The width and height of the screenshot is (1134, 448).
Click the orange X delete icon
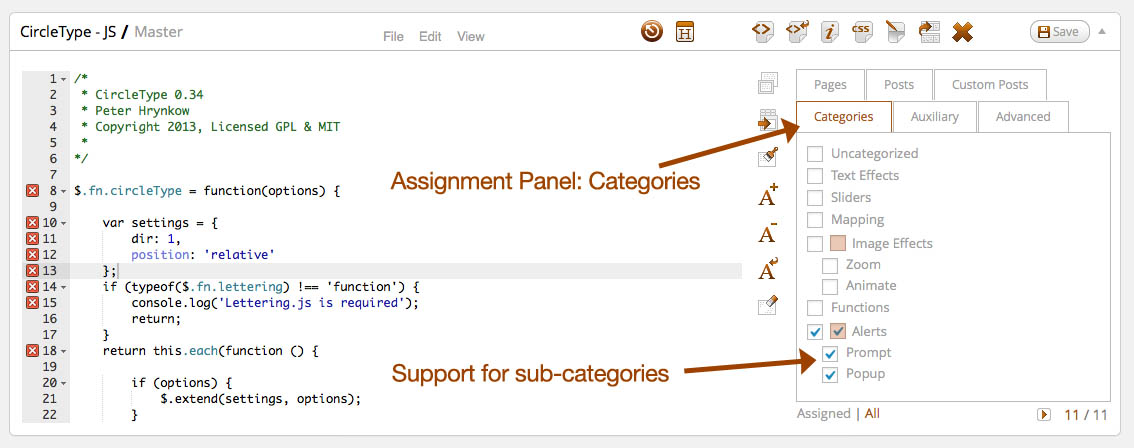(962, 32)
